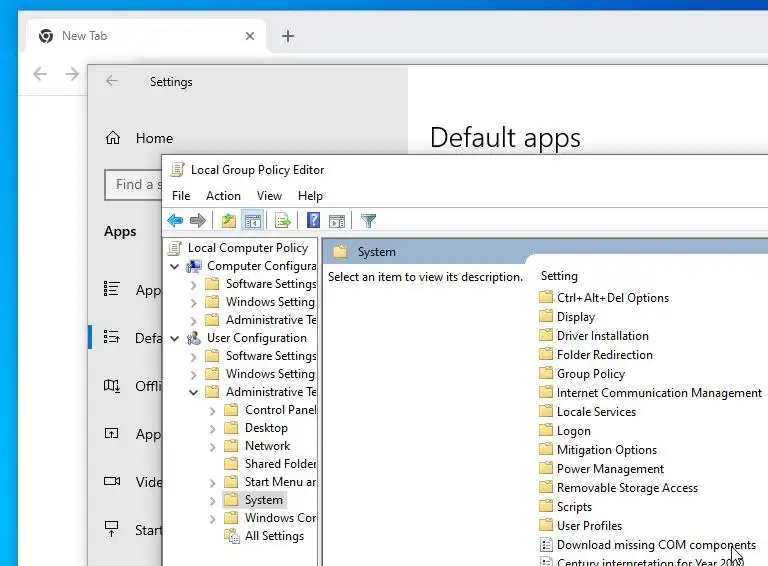Select Desktop folder in tree
The width and height of the screenshot is (768, 566).
(256, 428)
